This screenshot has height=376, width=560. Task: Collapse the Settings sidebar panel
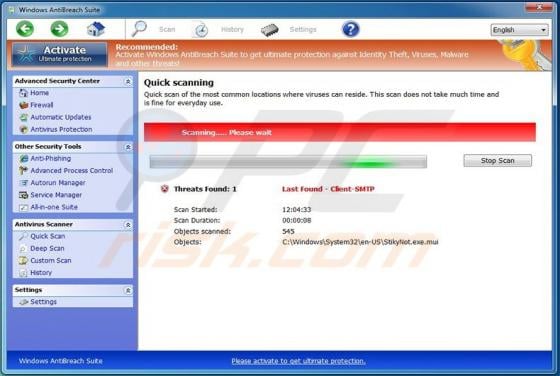[x=128, y=291]
